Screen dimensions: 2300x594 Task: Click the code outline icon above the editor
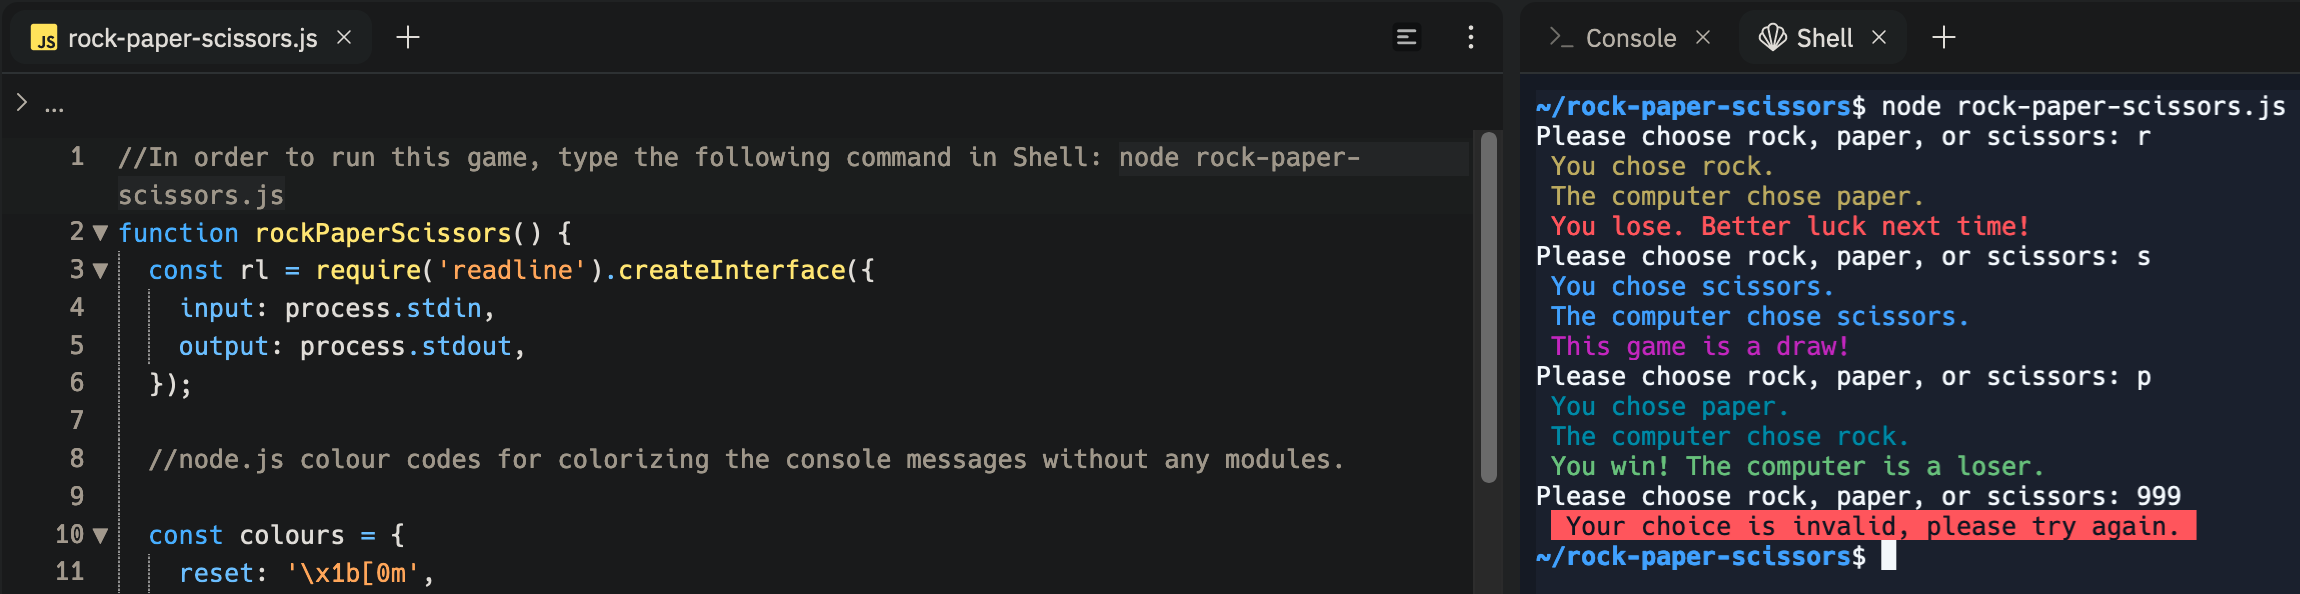coord(1407,36)
